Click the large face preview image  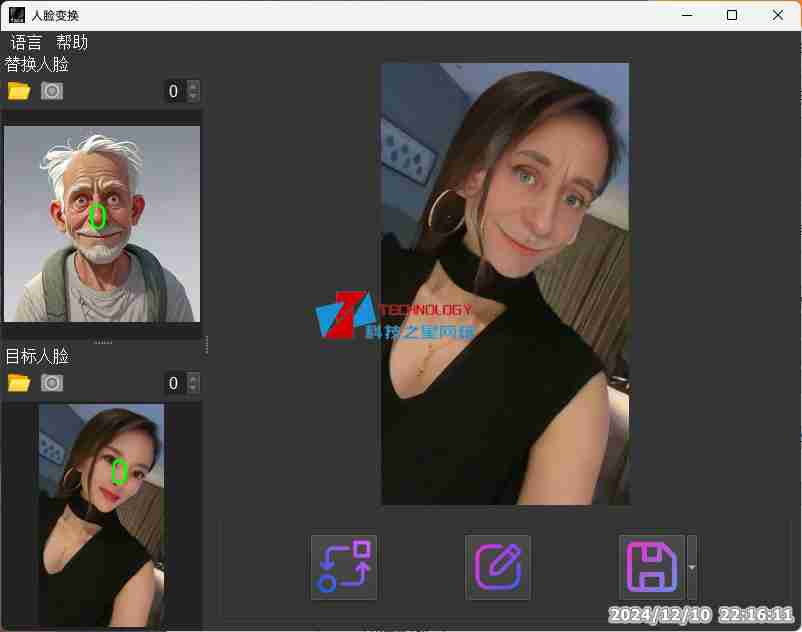coord(505,283)
